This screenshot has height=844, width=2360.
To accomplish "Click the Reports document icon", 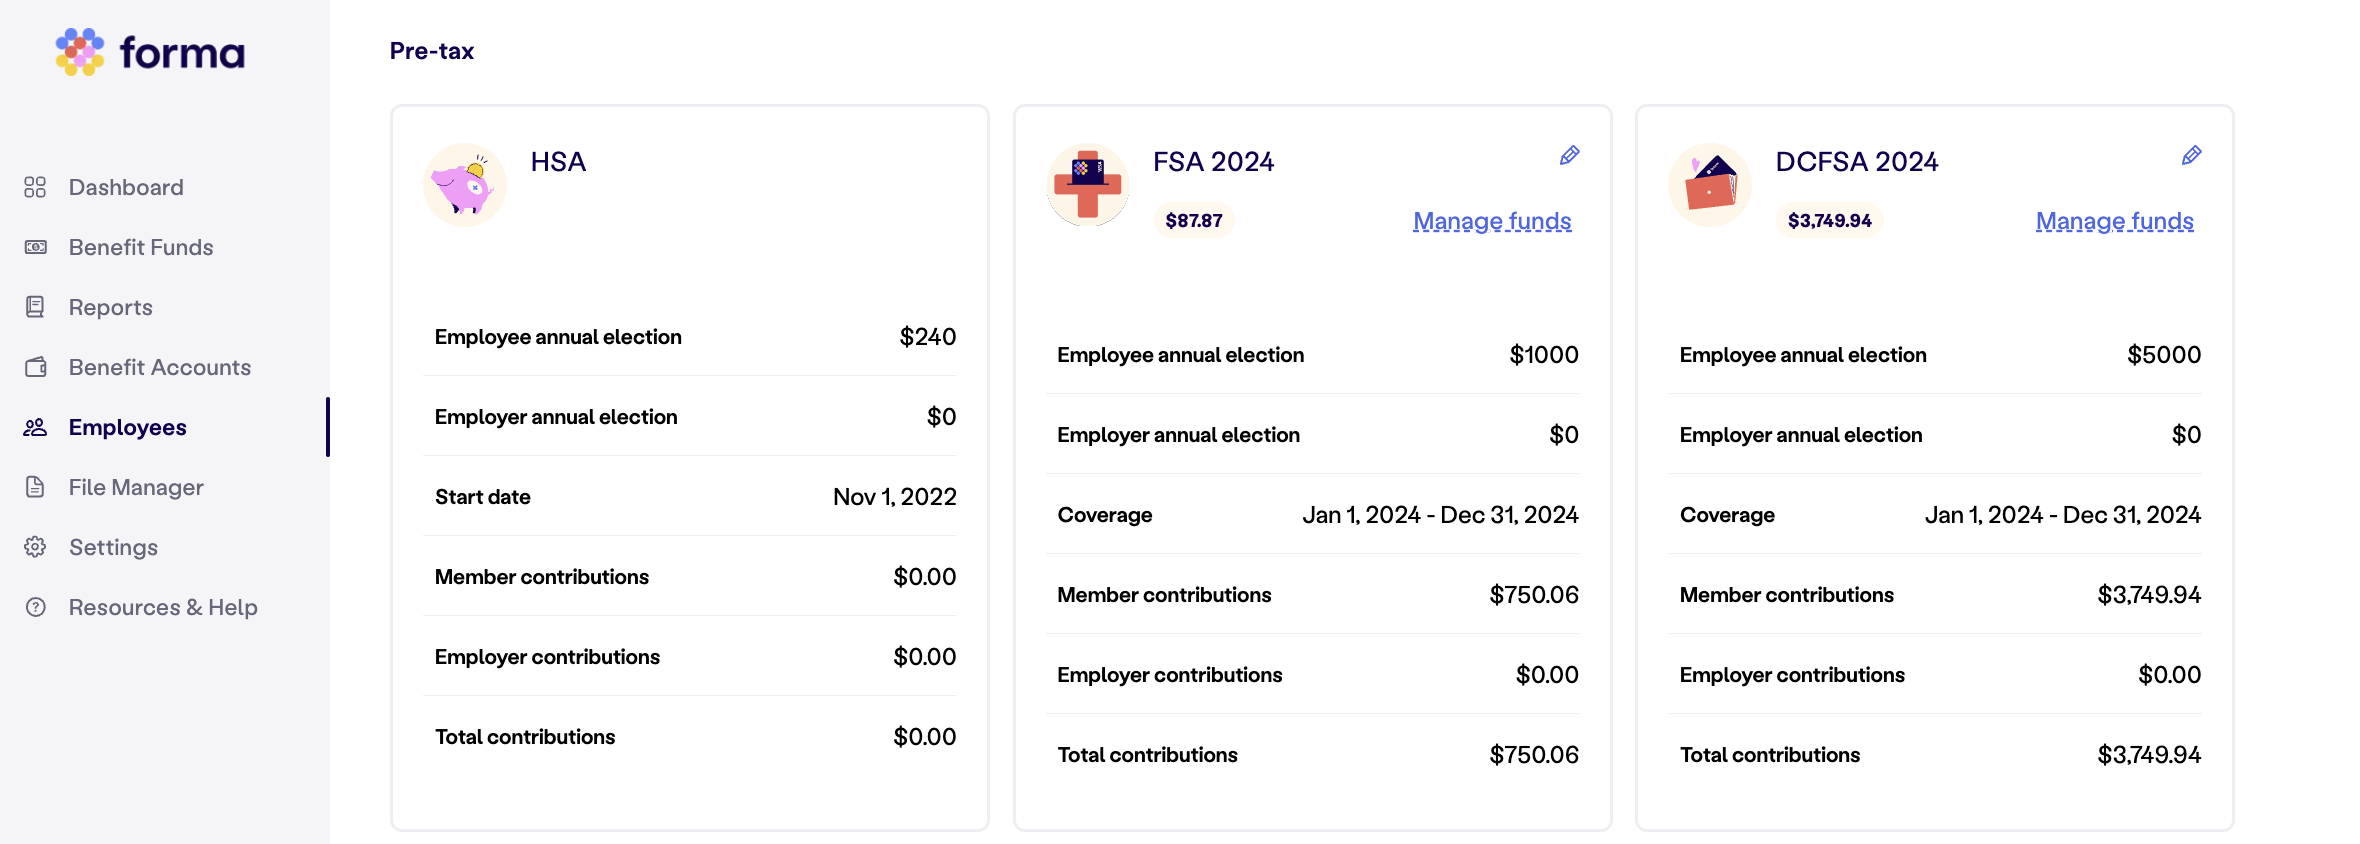I will coord(35,307).
